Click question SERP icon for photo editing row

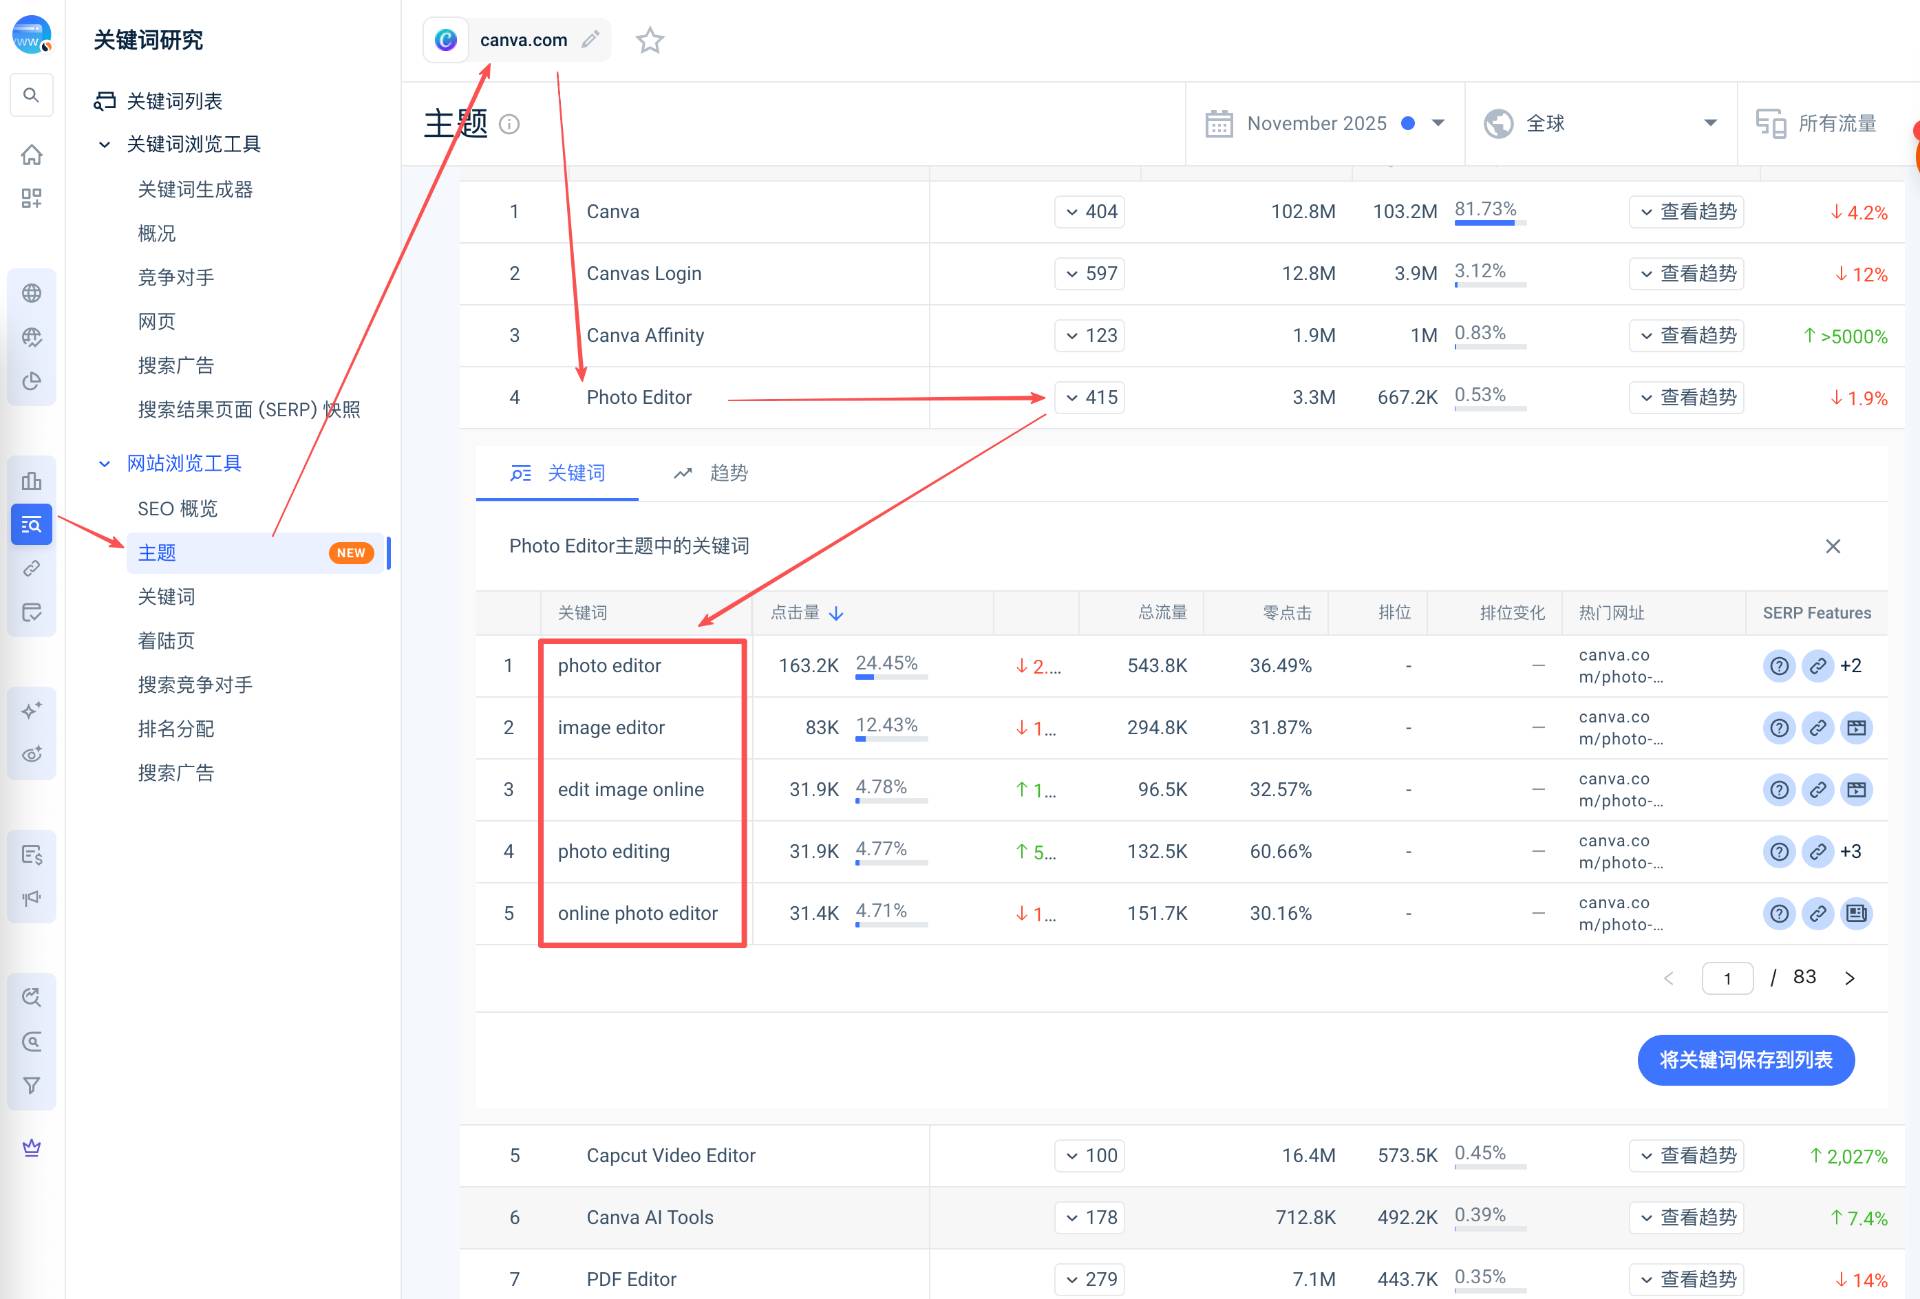1779,852
